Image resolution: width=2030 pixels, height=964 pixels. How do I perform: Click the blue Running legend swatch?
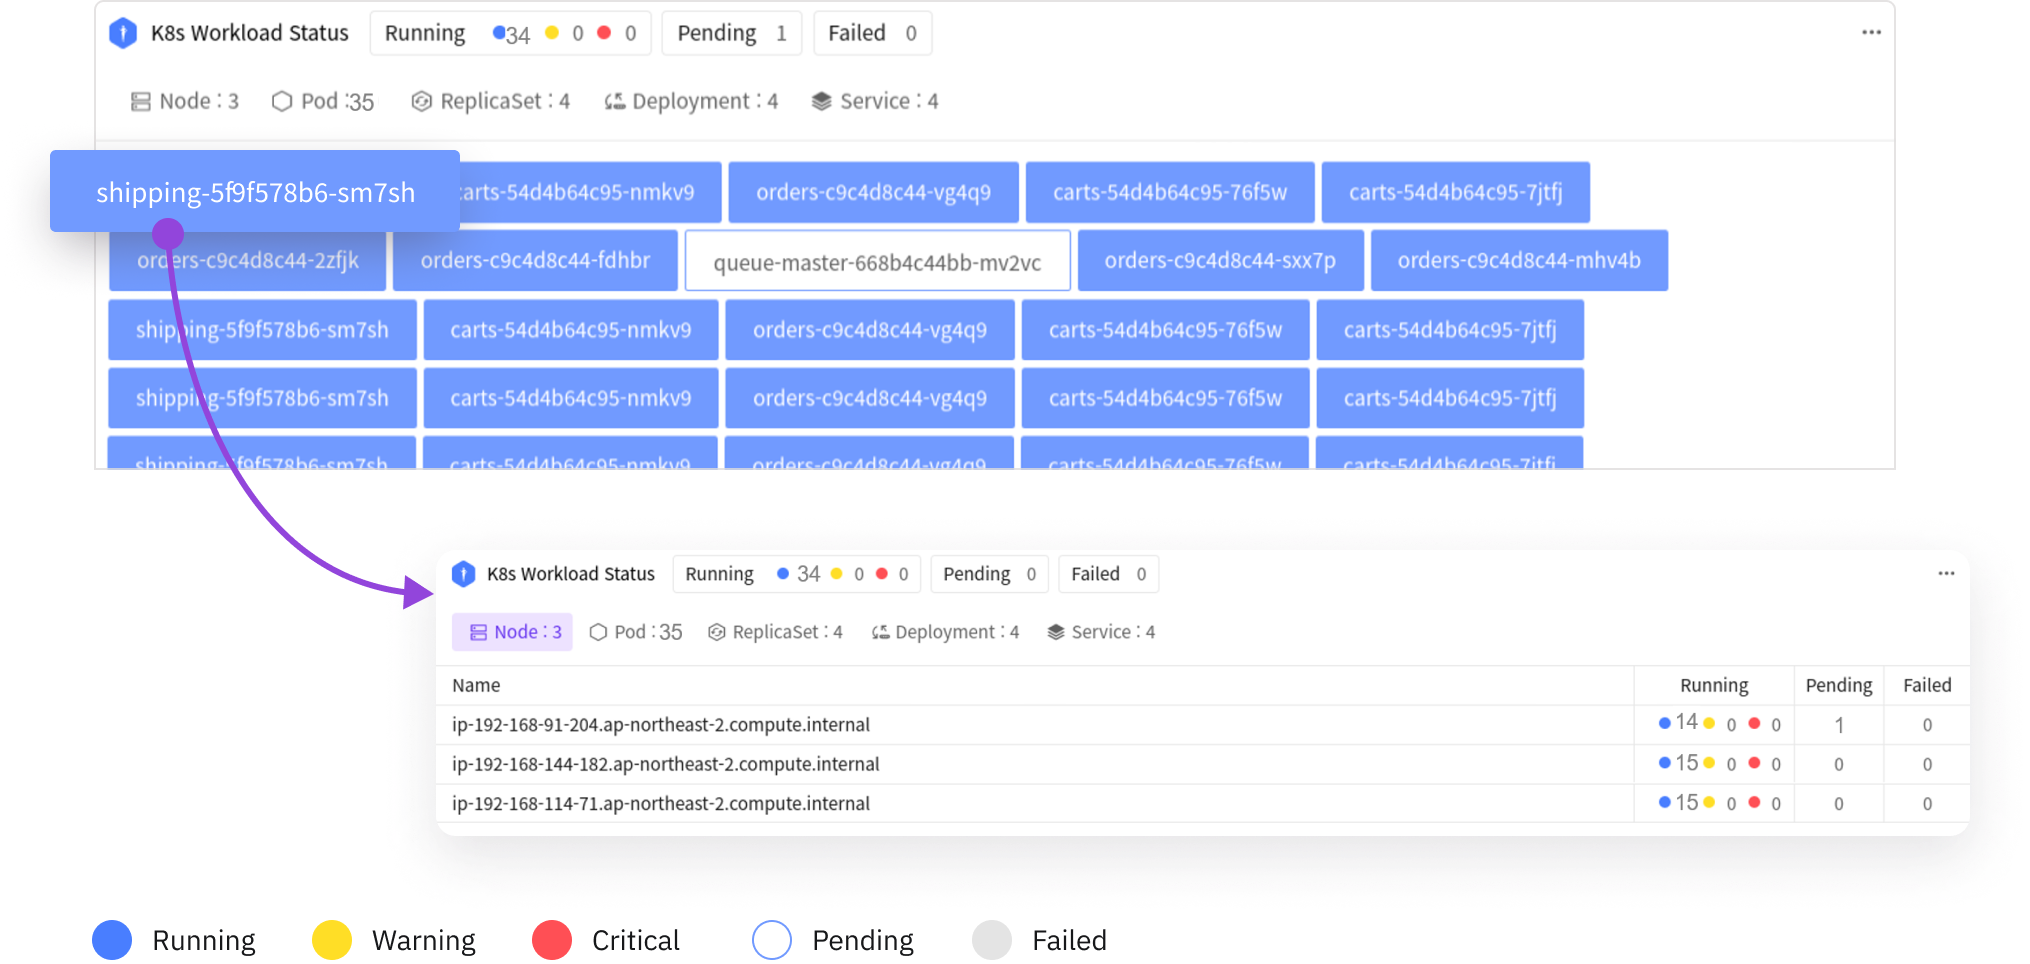112,939
